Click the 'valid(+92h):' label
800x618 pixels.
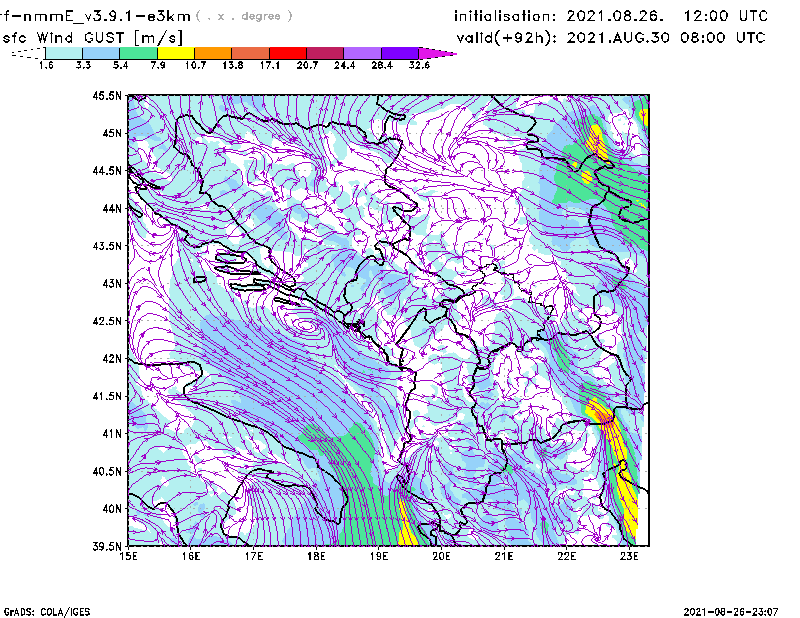coord(507,38)
